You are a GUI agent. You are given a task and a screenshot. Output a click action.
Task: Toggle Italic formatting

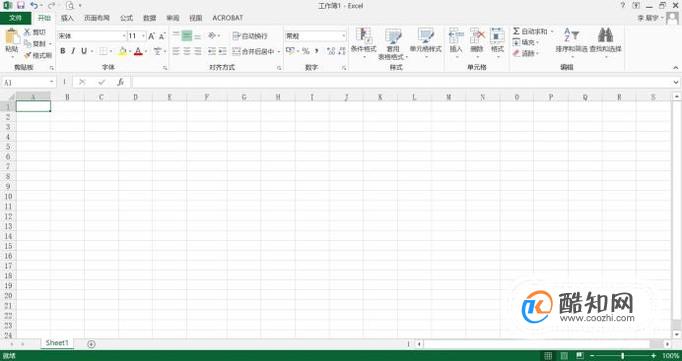73,51
